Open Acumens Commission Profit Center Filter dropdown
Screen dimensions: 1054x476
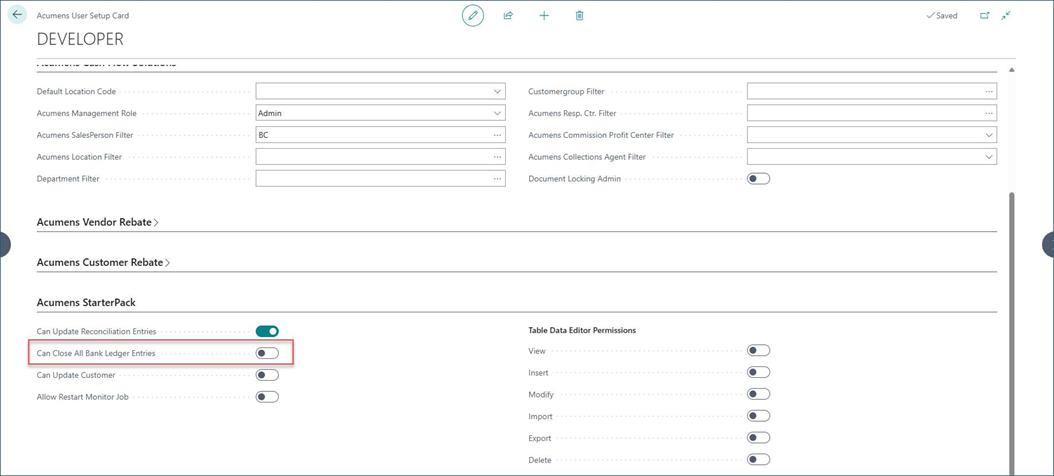(x=989, y=135)
